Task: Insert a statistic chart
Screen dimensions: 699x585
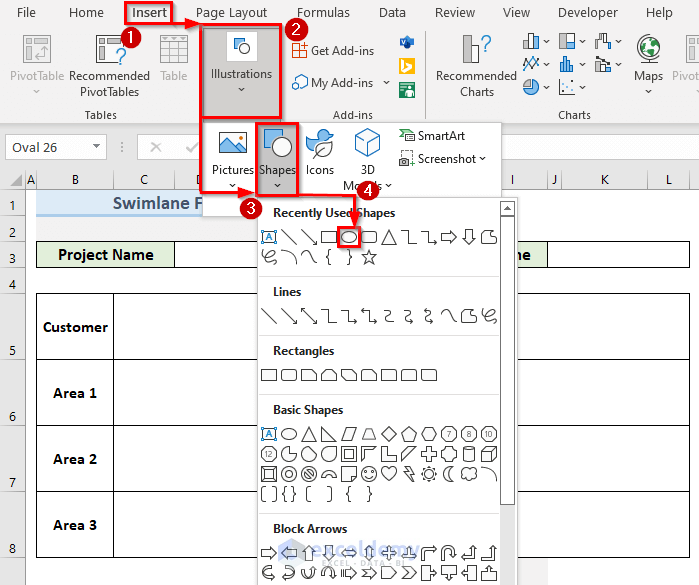Action: point(572,64)
